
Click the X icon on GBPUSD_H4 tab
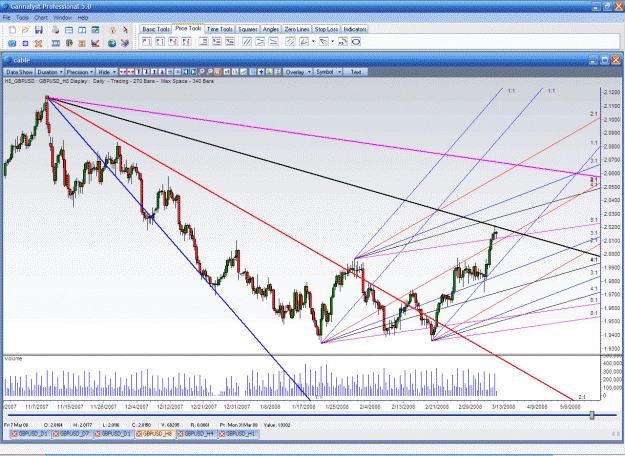pos(180,434)
